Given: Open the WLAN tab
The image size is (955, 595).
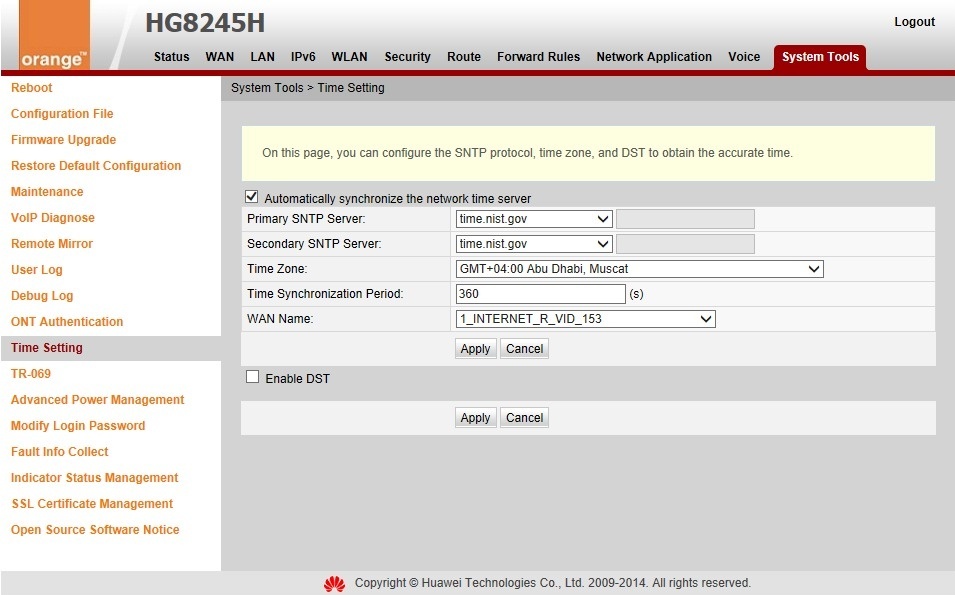Looking at the screenshot, I should [x=350, y=57].
